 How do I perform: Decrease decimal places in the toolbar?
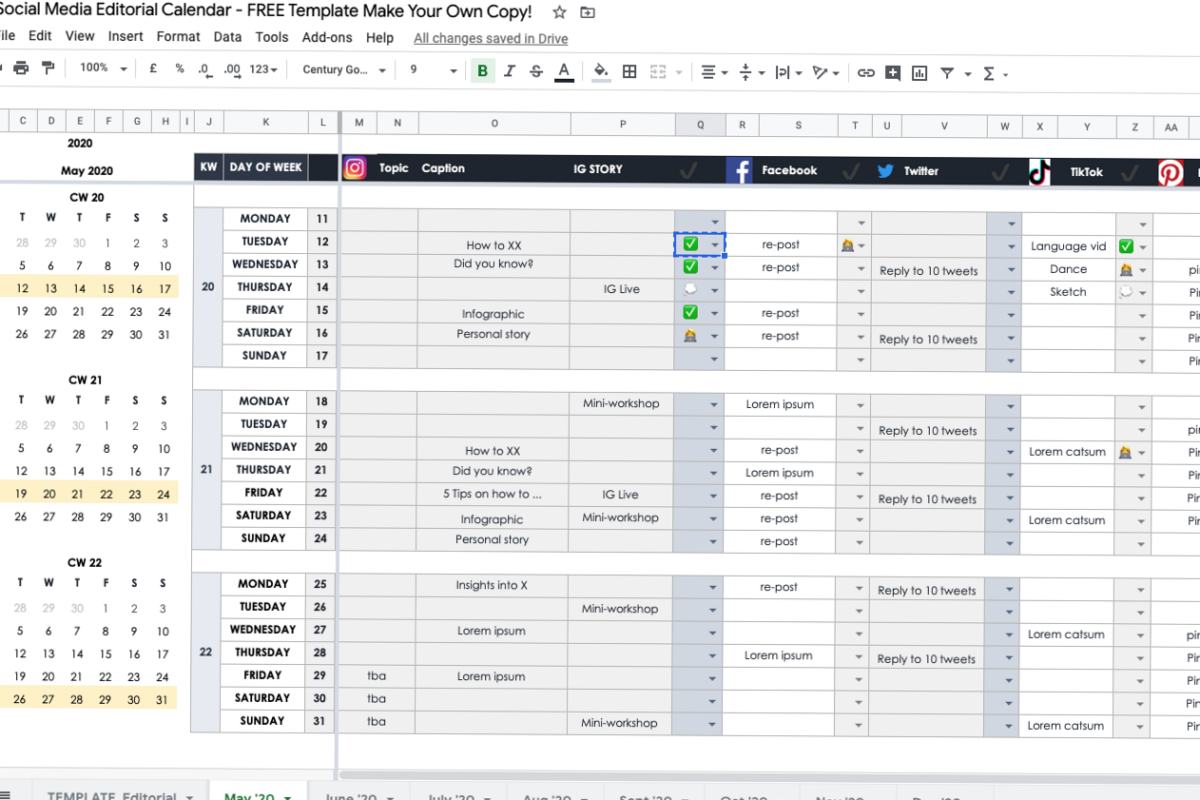(202, 71)
